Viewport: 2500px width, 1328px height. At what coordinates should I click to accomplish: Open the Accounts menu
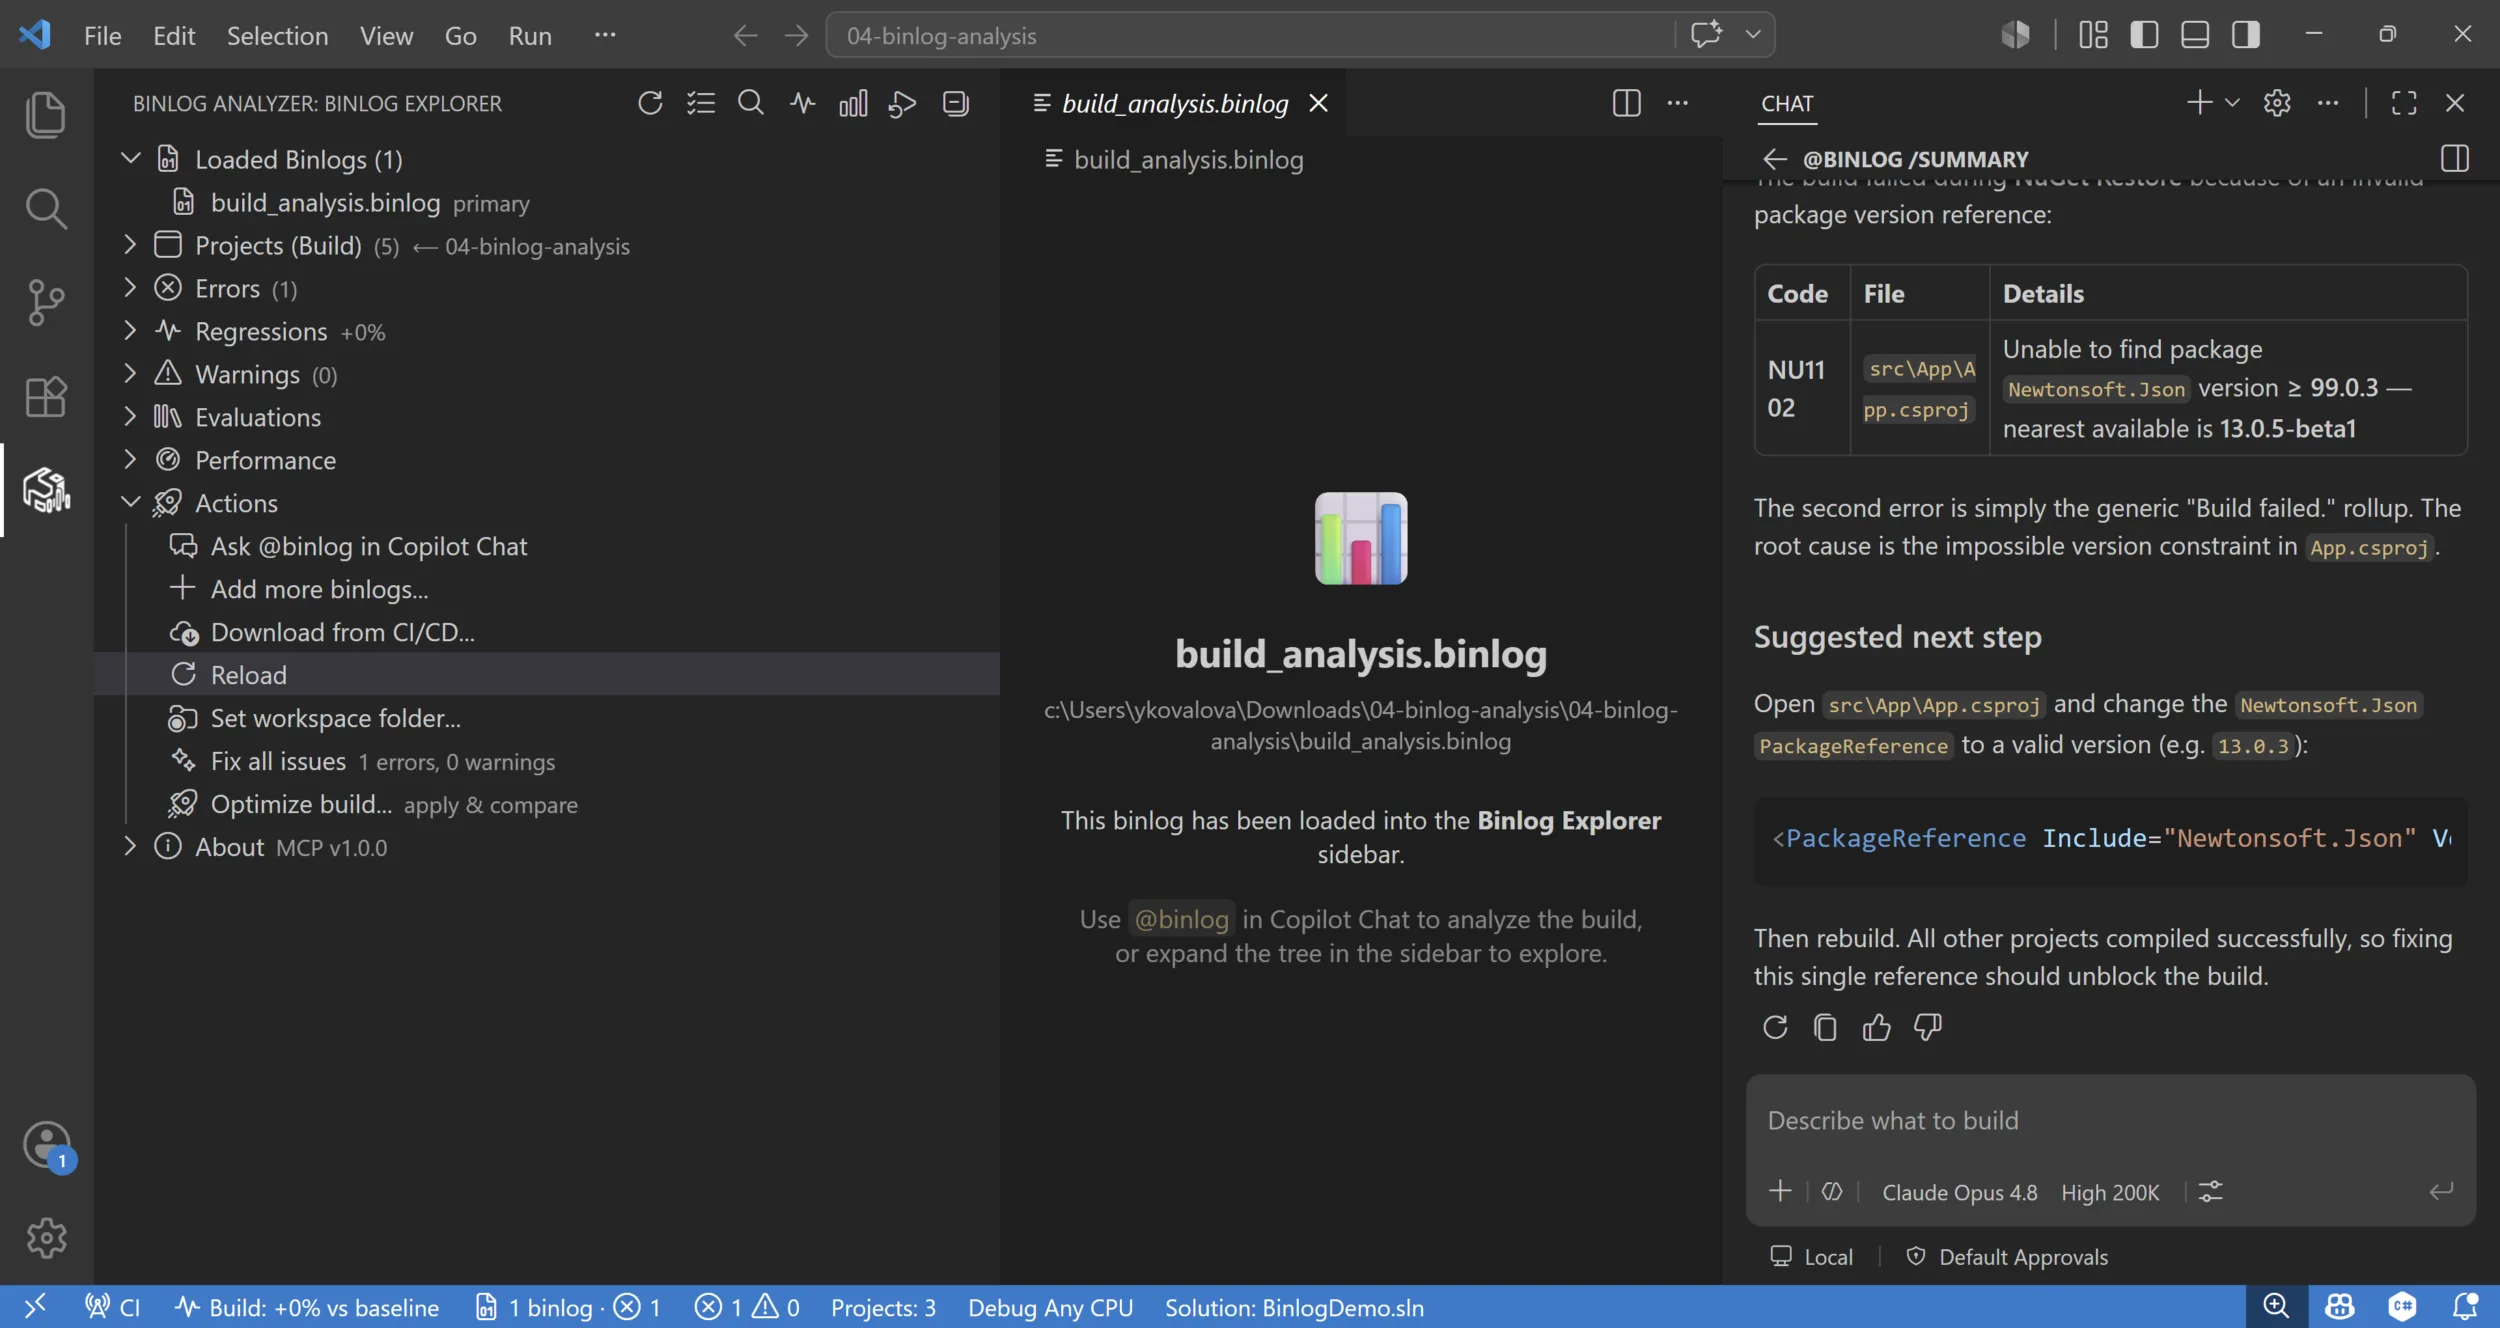[46, 1144]
